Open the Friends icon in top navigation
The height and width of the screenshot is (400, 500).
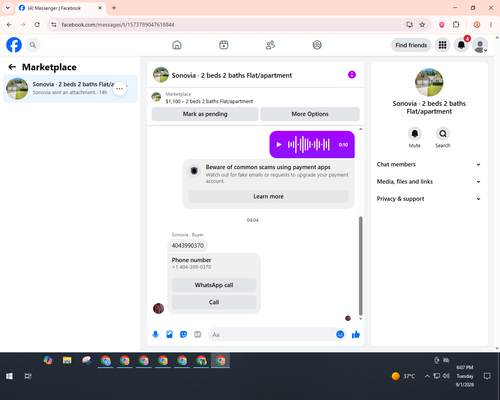[x=270, y=45]
